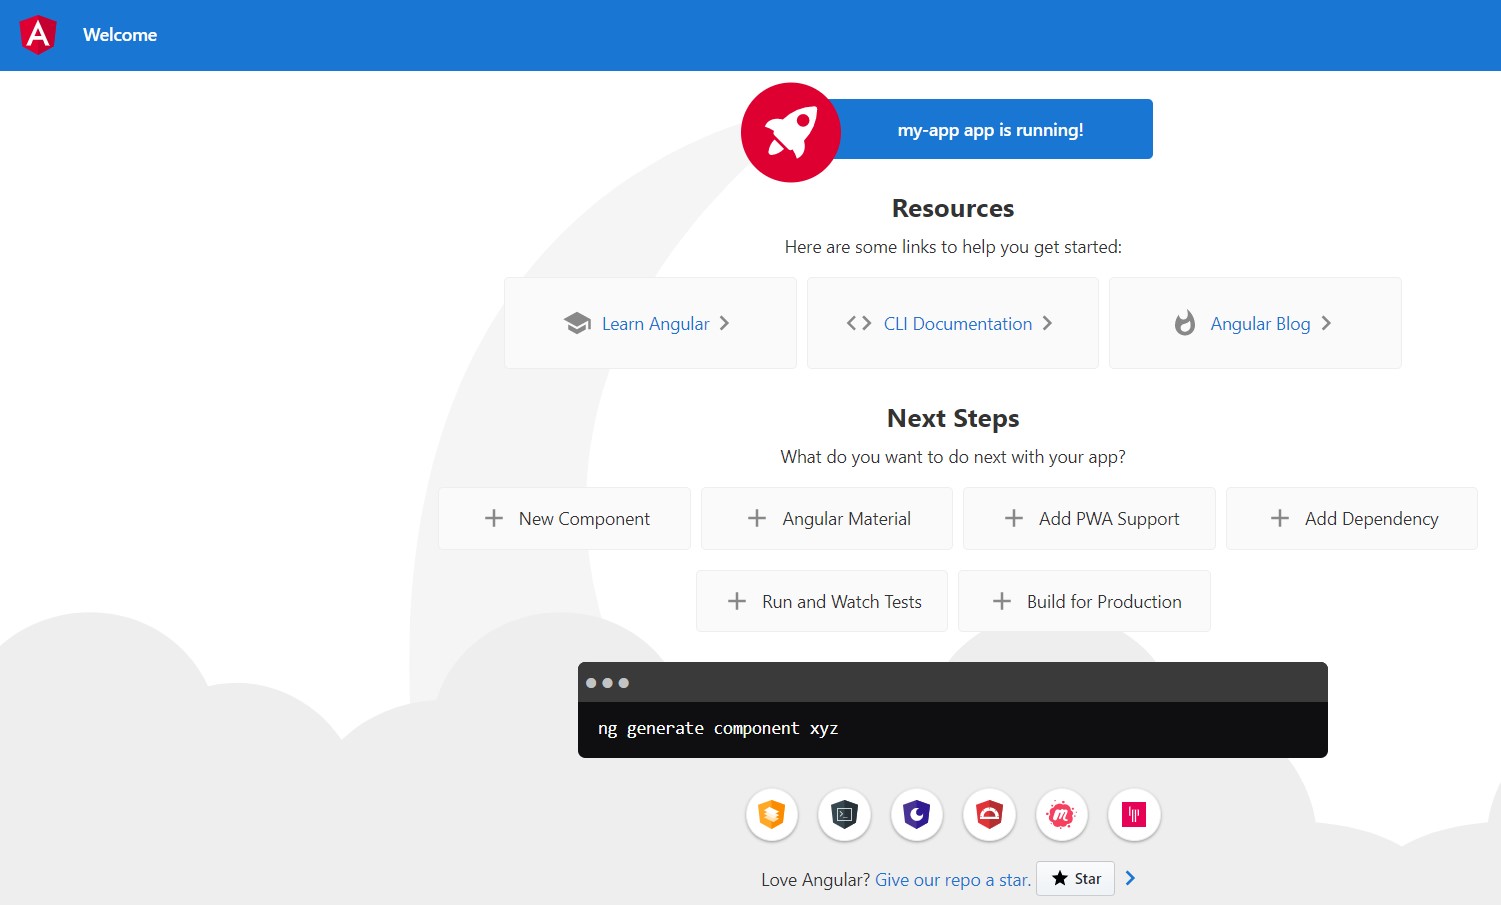Click the 'Next Steps' heading
The height and width of the screenshot is (905, 1501).
(x=953, y=418)
